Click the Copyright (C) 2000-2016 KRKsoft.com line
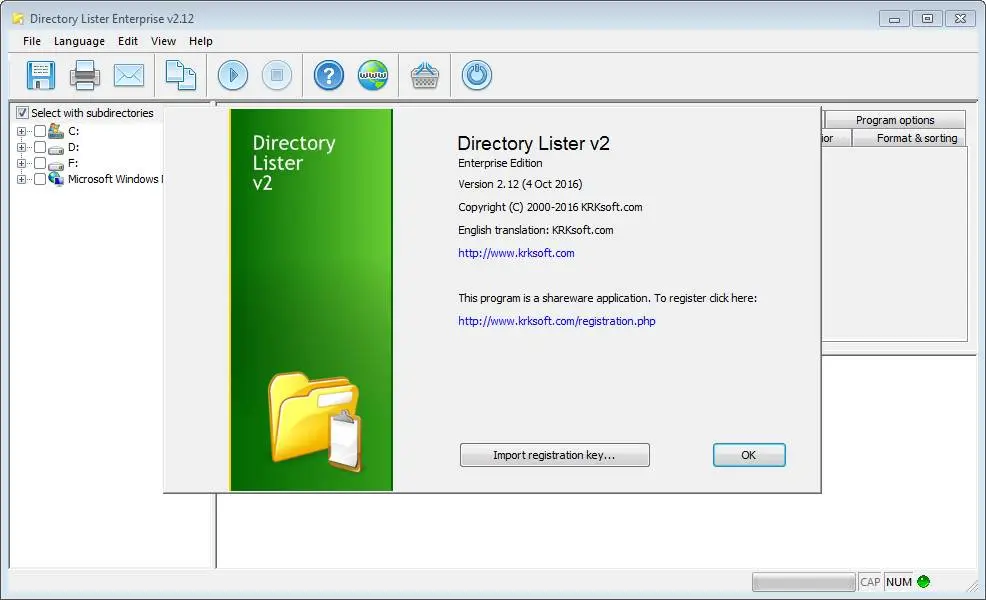 click(550, 207)
